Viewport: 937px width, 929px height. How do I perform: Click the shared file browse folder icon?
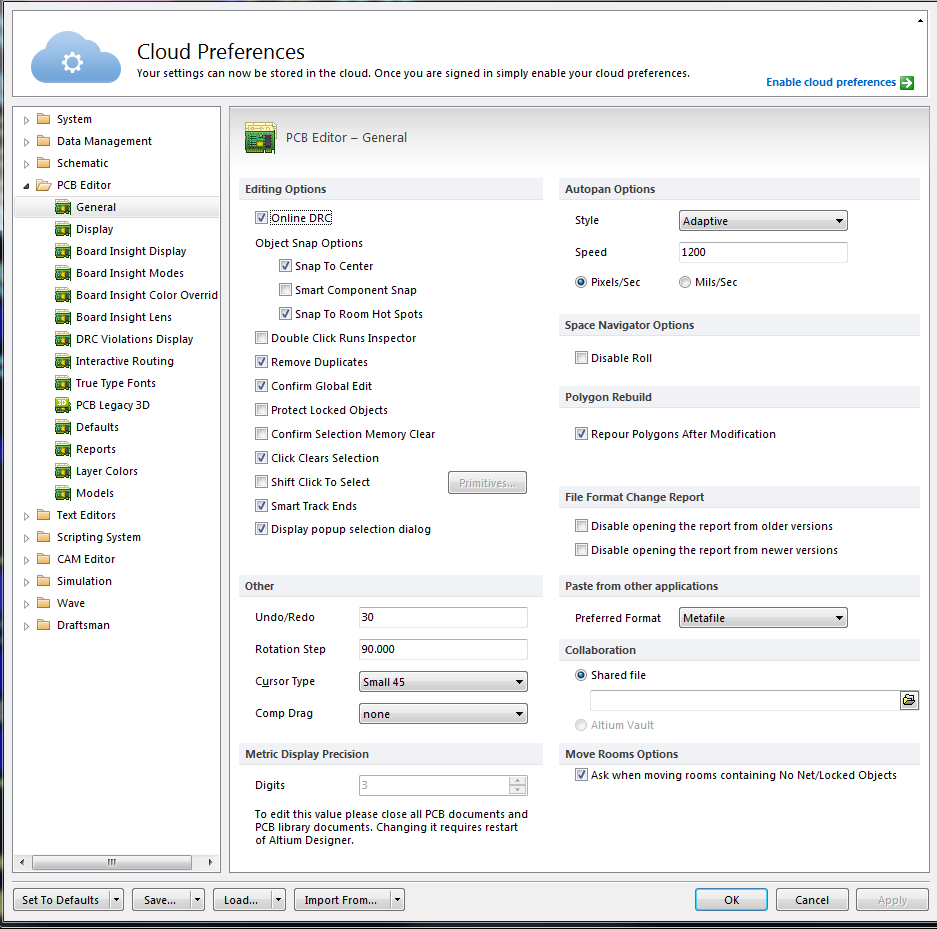(x=909, y=700)
